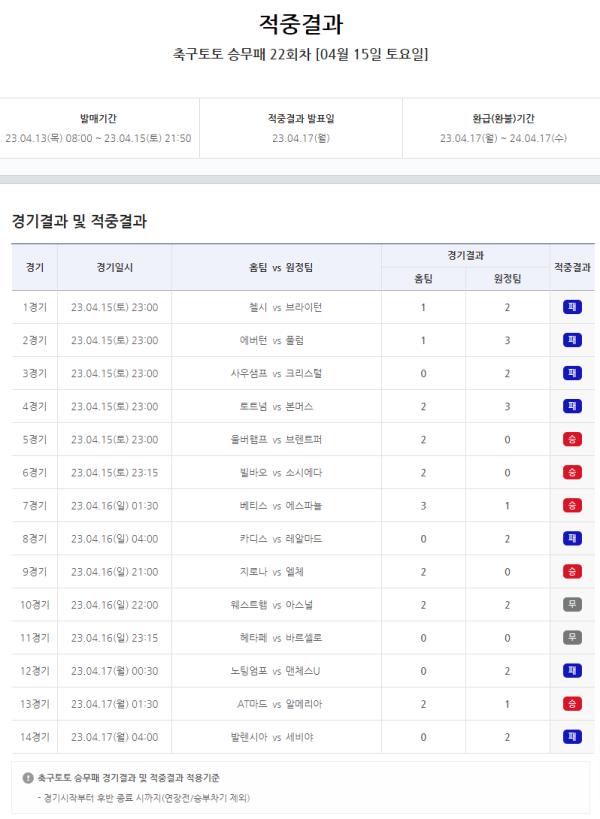Select the 첼시 vs 브라이턴 match

point(285,307)
